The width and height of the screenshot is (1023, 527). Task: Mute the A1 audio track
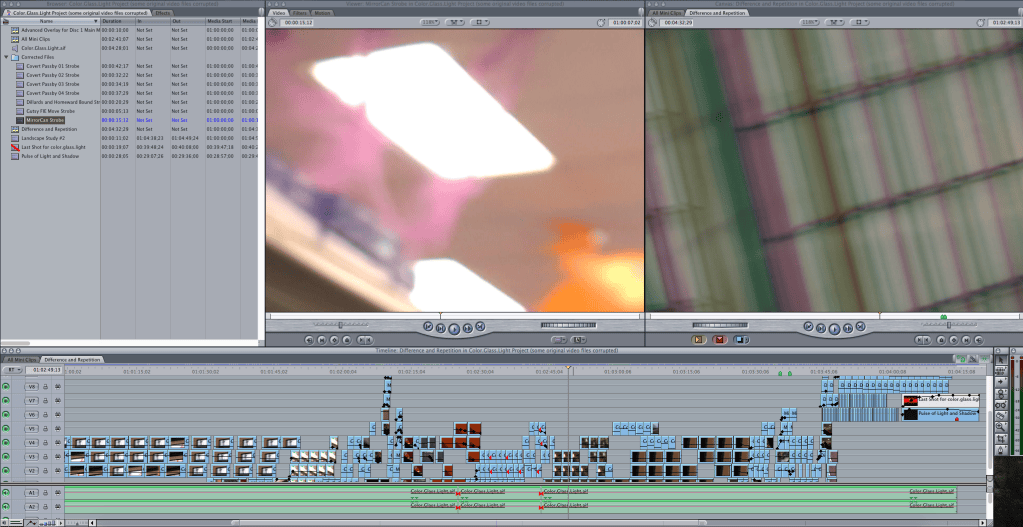pos(6,492)
